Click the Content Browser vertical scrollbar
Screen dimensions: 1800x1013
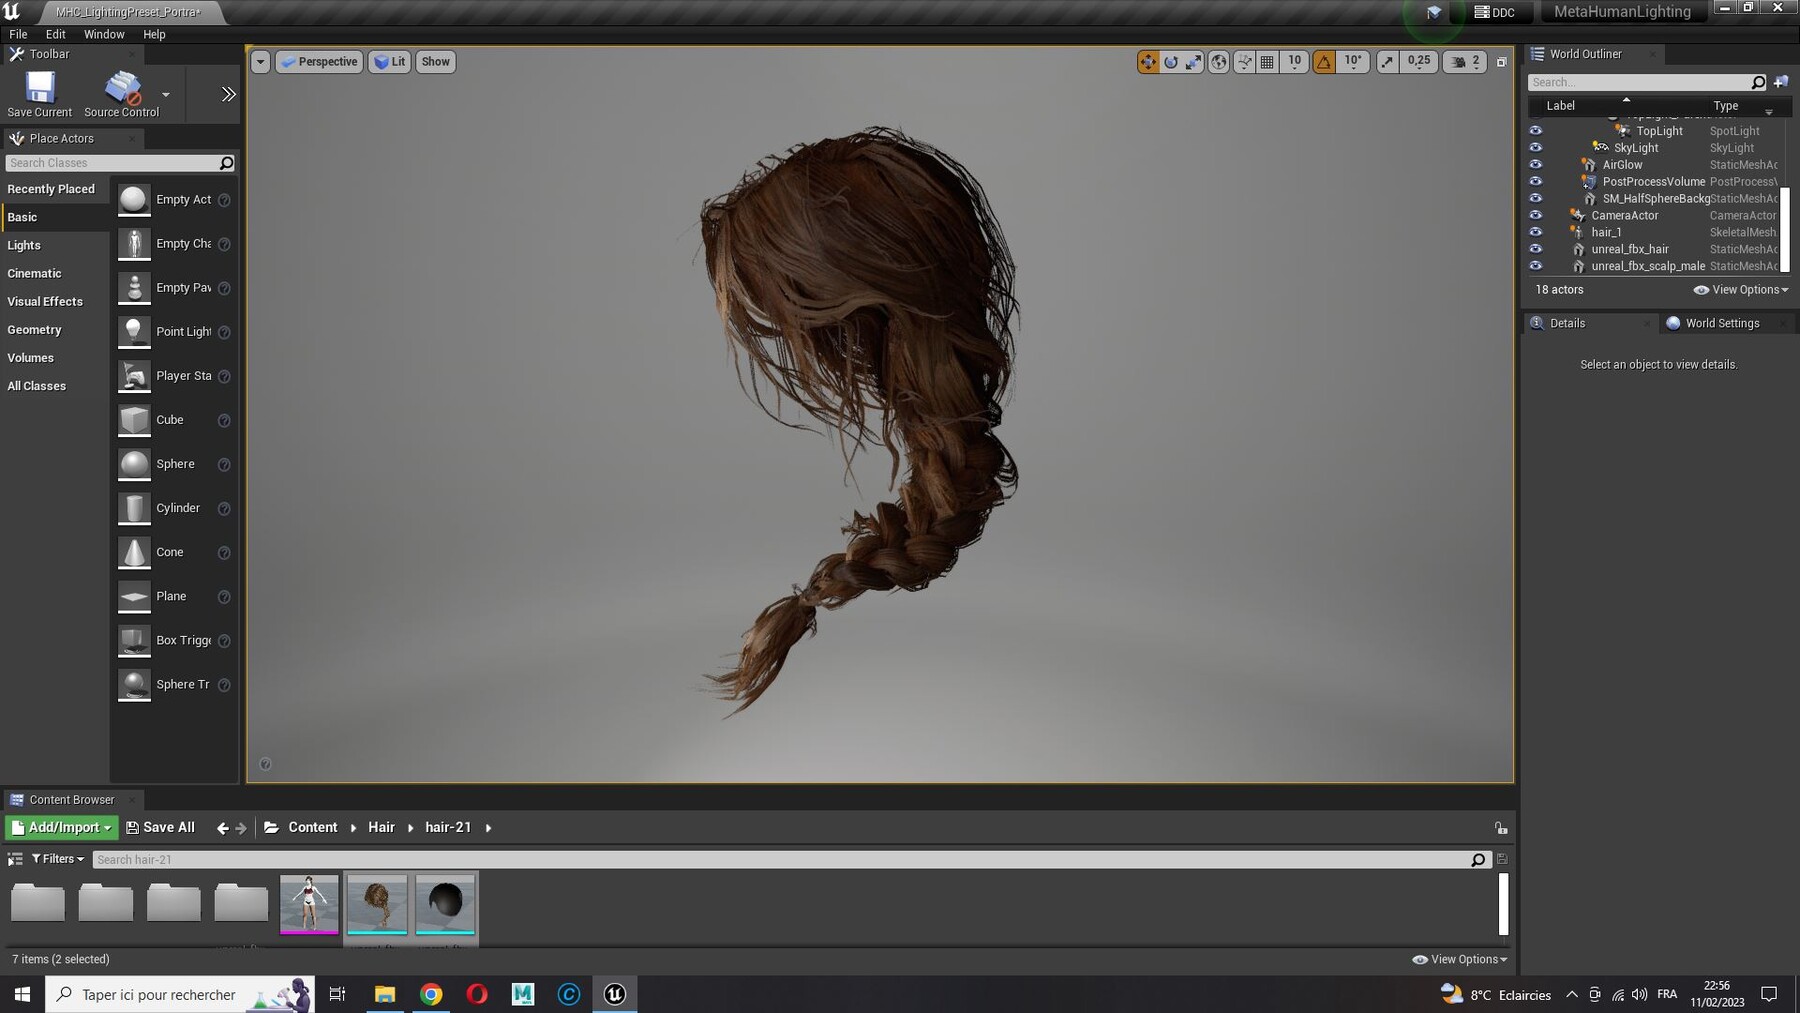1502,904
